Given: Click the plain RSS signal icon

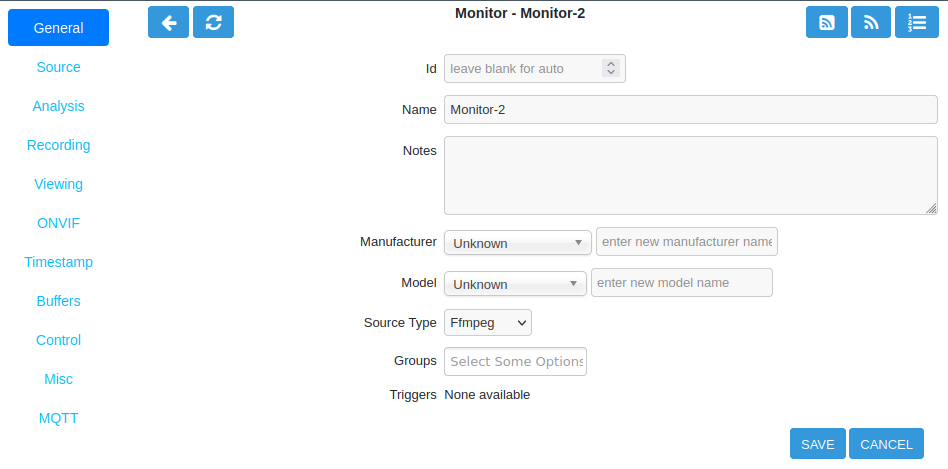Looking at the screenshot, I should coord(871,22).
